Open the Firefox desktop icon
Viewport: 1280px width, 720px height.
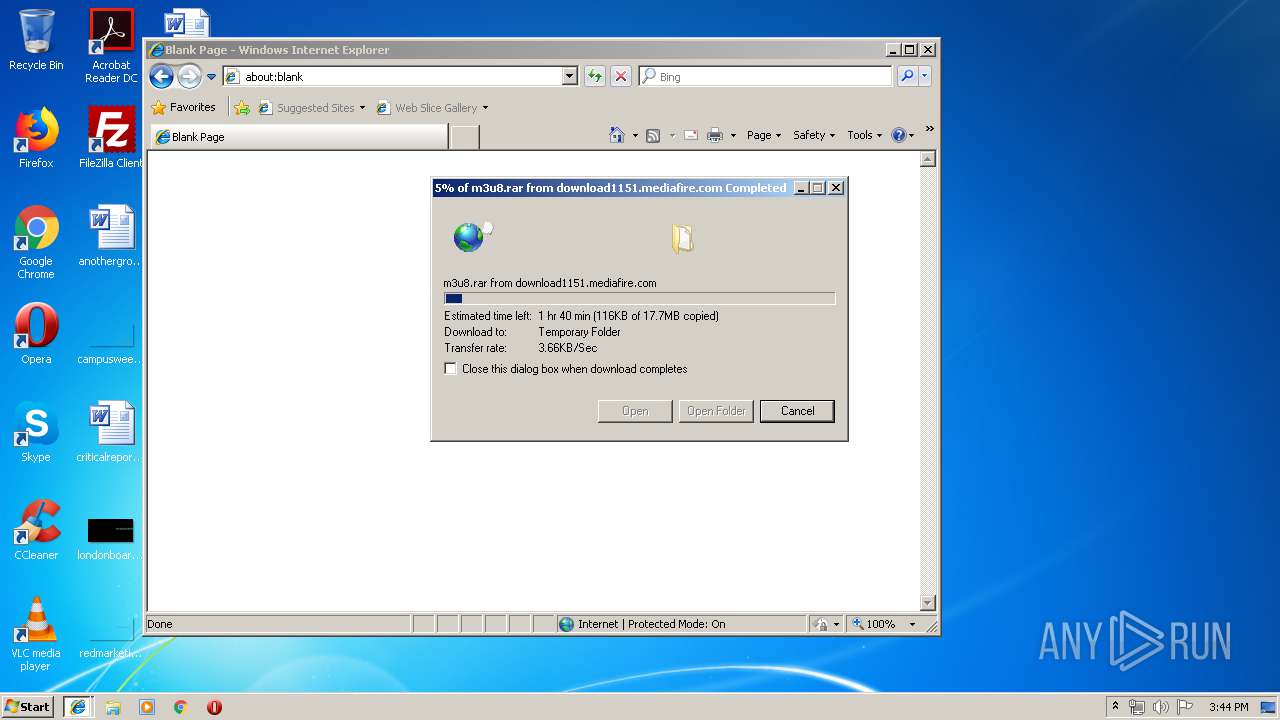pos(36,138)
